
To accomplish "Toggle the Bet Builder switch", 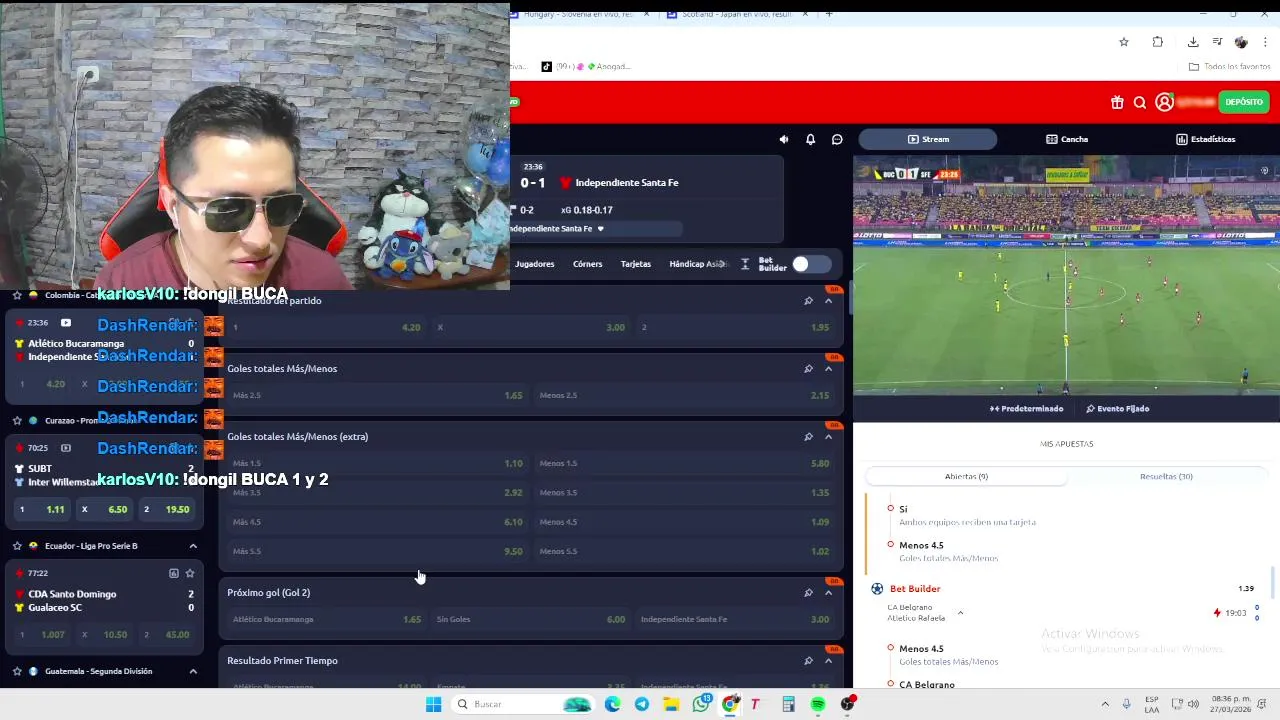I will click(x=811, y=264).
